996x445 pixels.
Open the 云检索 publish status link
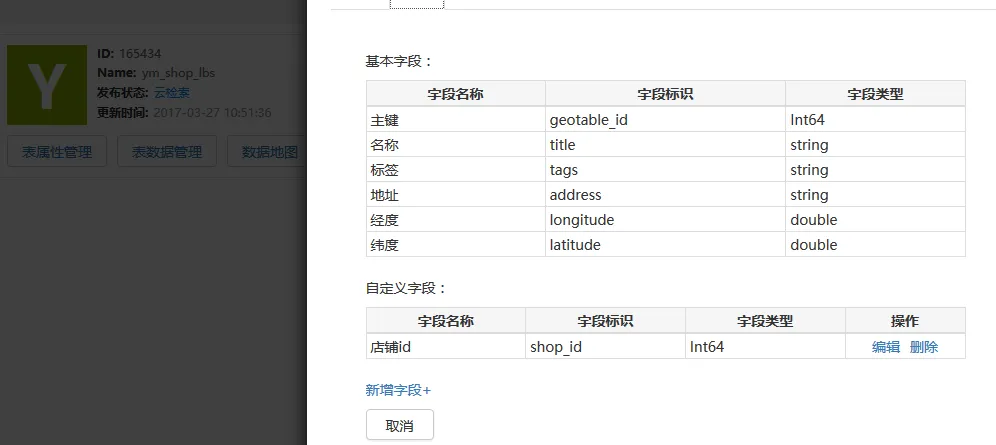click(x=172, y=93)
